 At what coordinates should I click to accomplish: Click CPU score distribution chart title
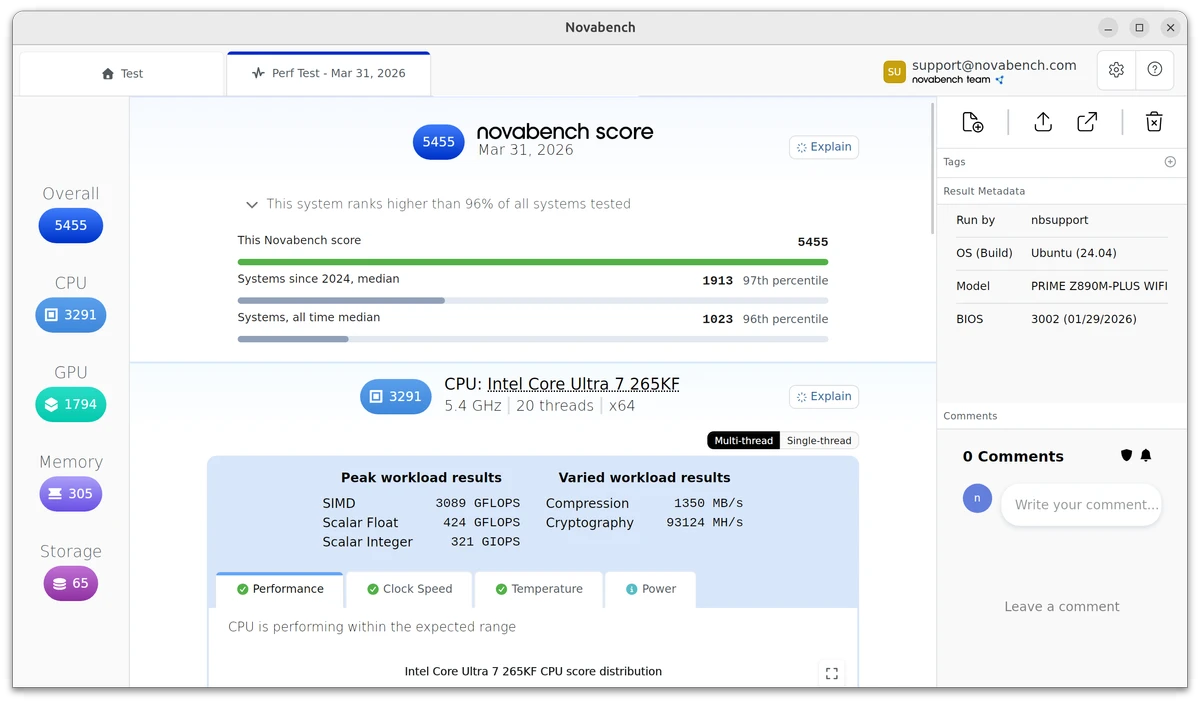tap(533, 672)
